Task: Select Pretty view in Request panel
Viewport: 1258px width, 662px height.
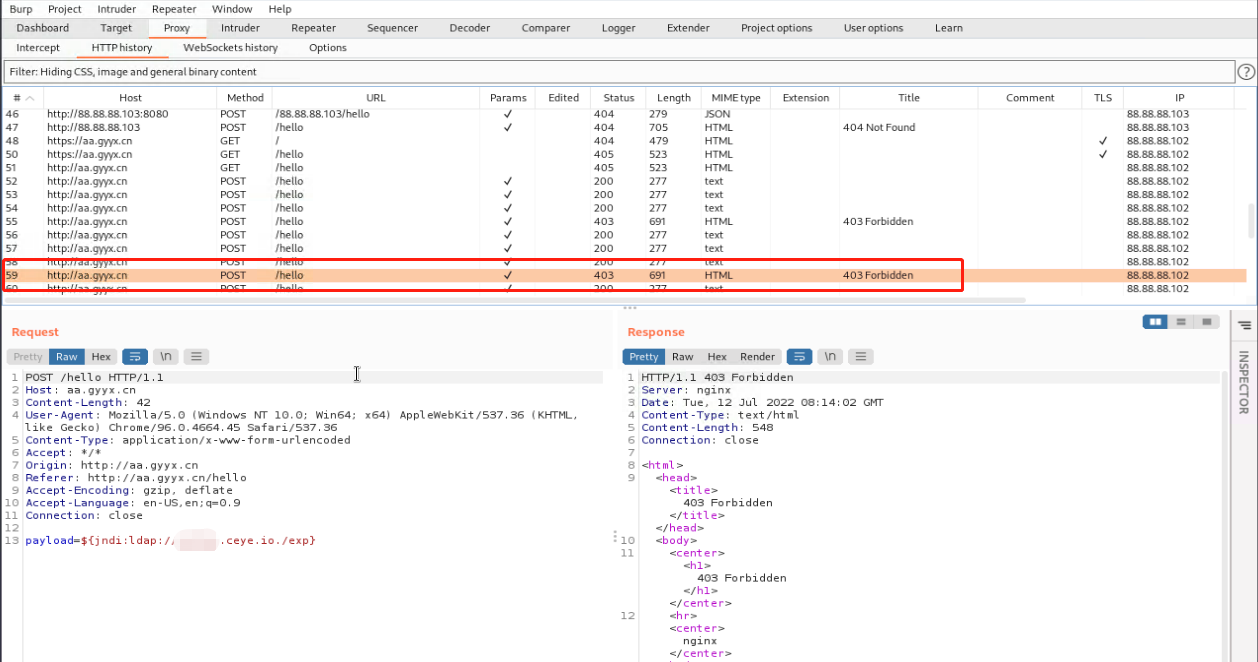Action: 28,356
